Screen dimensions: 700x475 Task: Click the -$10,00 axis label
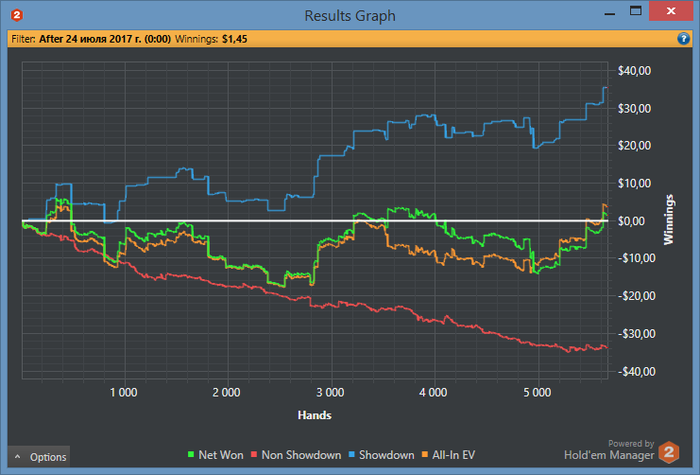[x=637, y=258]
